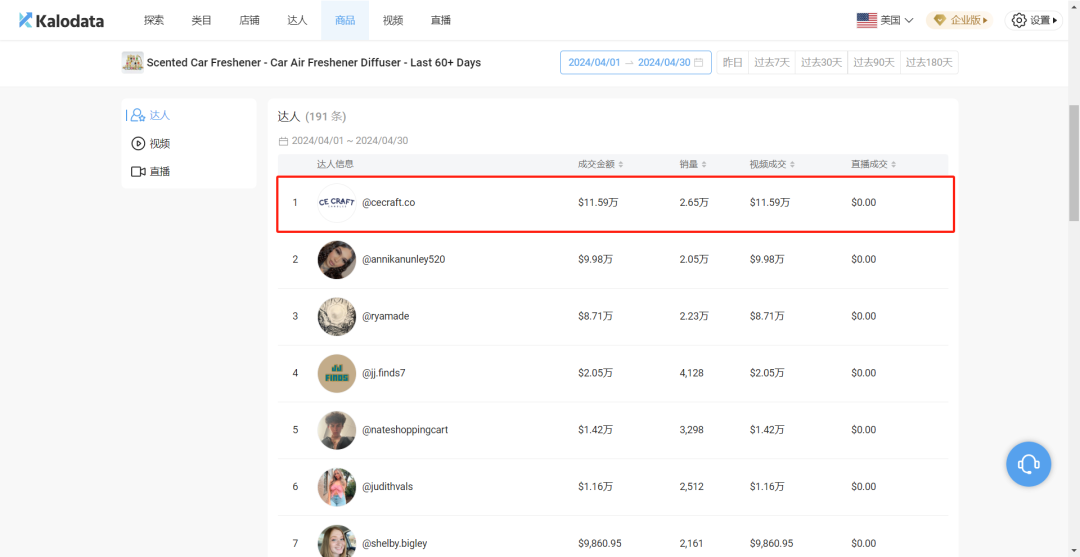This screenshot has width=1080, height=557.
Task: Click the $9.98万 amount for @annikanunley520
Action: [595, 260]
